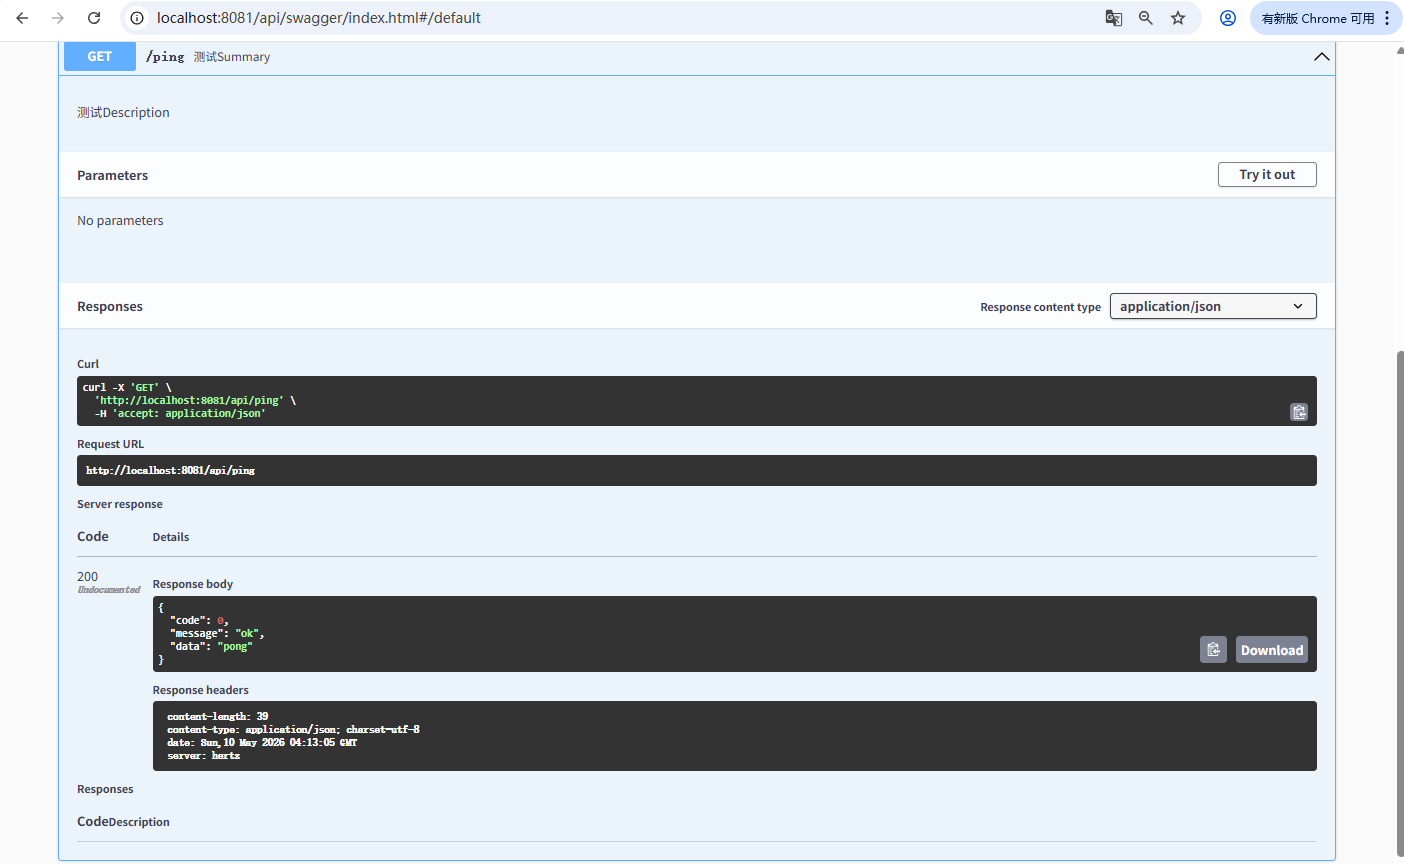Bookmark this page with the star
Image resolution: width=1404 pixels, height=864 pixels.
pyautogui.click(x=1178, y=18)
